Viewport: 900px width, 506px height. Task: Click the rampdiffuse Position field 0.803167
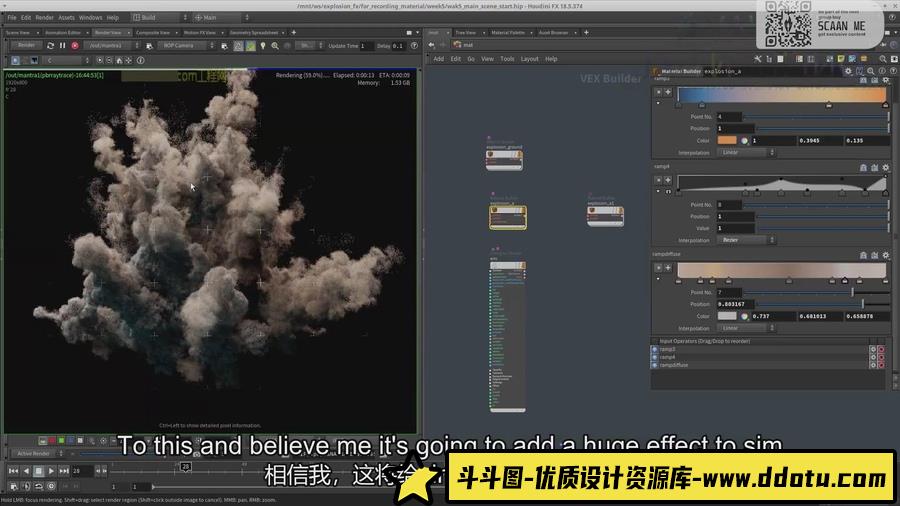pyautogui.click(x=735, y=304)
